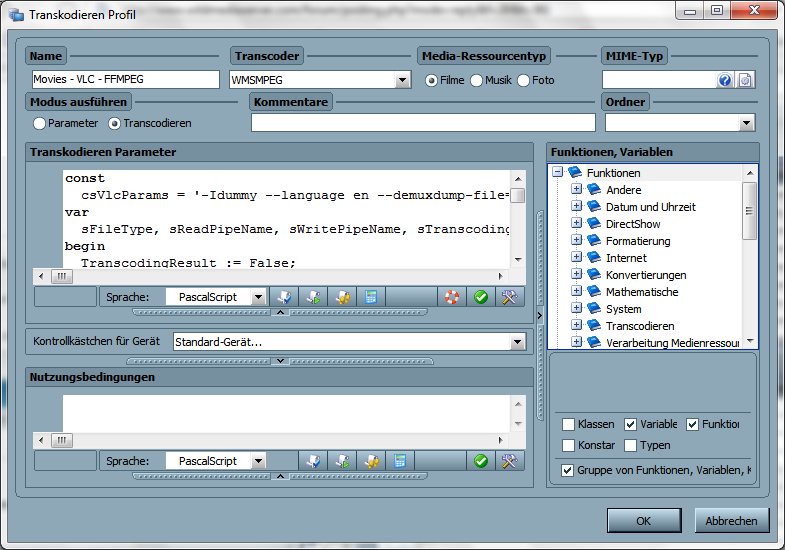The image size is (785, 550).
Task: Expand the DirectShow tree node
Action: (x=577, y=224)
